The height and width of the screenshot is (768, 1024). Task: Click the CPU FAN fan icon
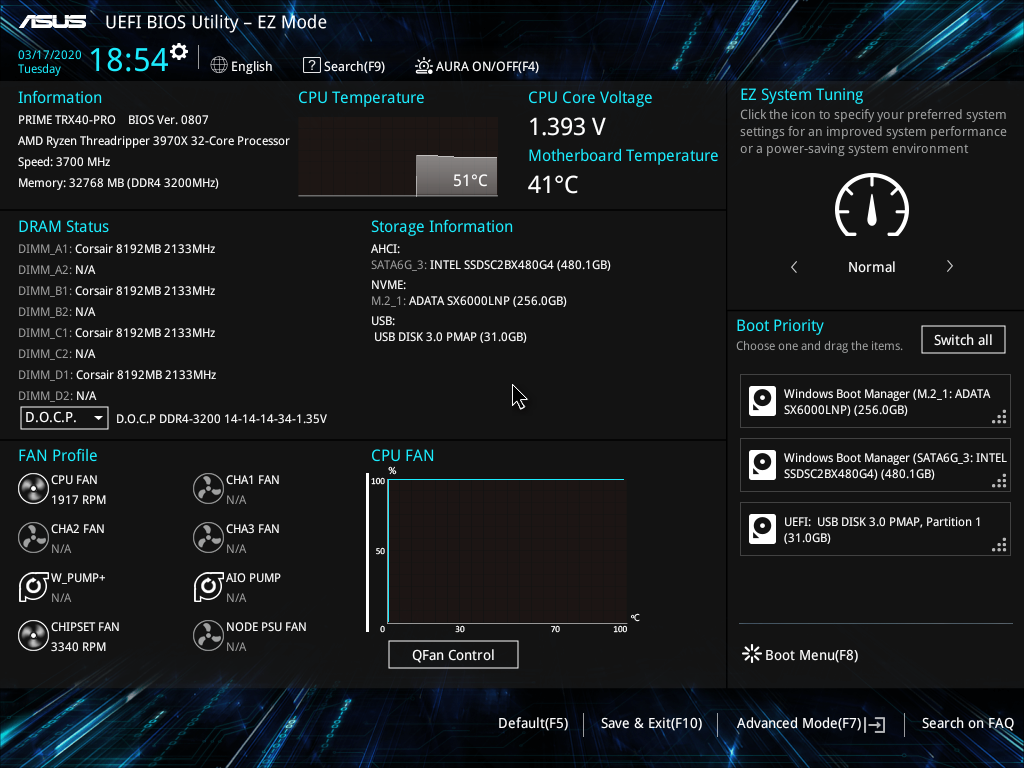(x=33, y=488)
